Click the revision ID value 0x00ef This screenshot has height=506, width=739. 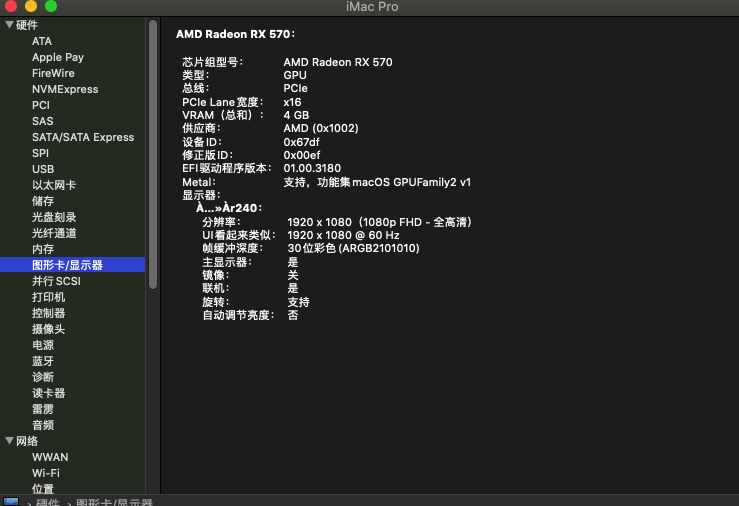point(302,155)
